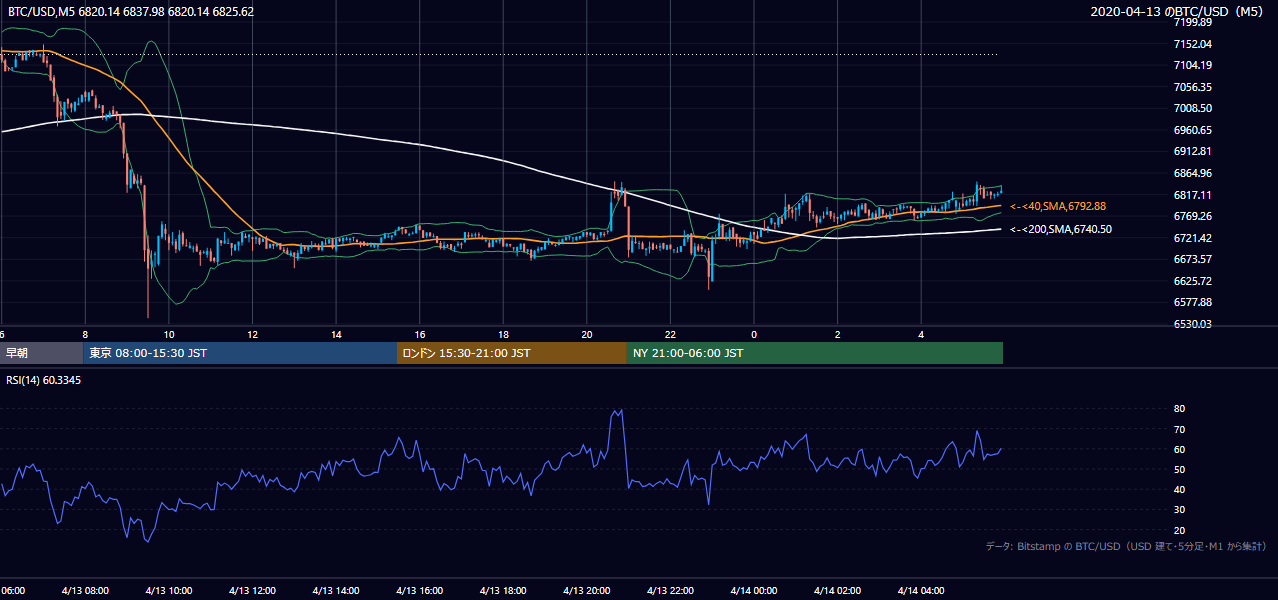1278x600 pixels.
Task: Click the RSI(14) 60.3345 indicator label
Action: click(x=44, y=380)
